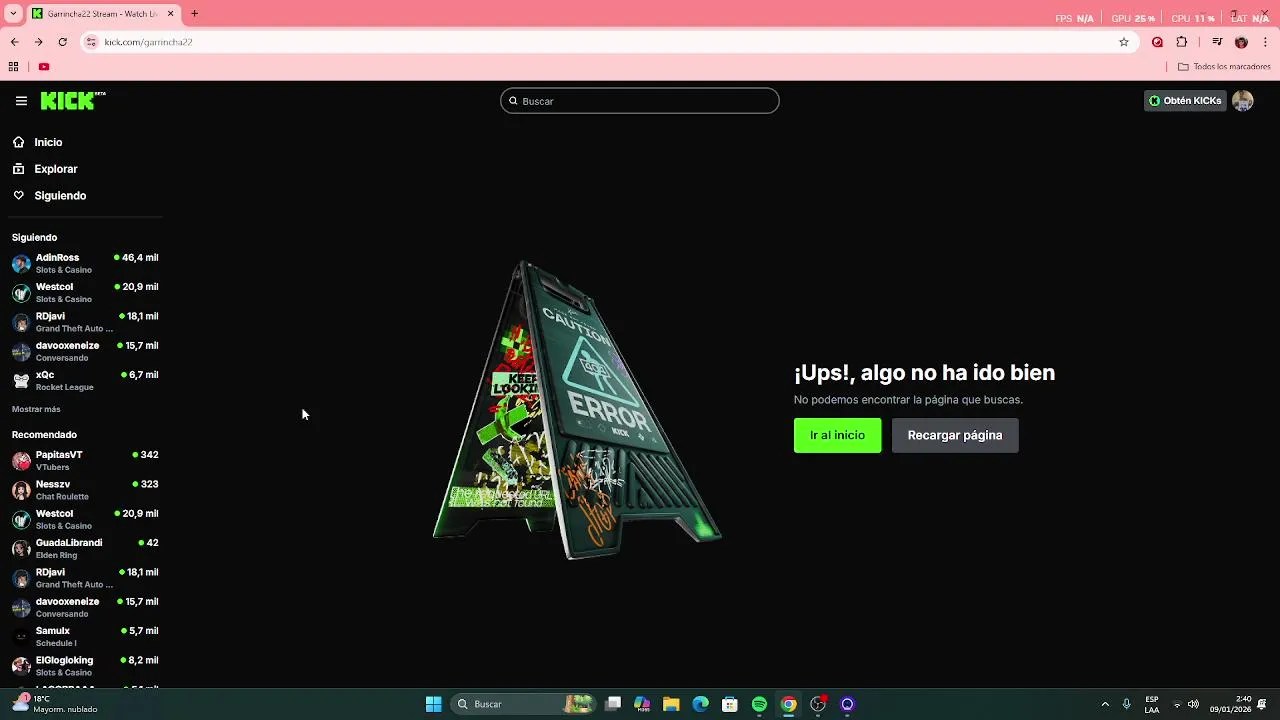
Task: Open xQc channel avatar
Action: point(21,381)
